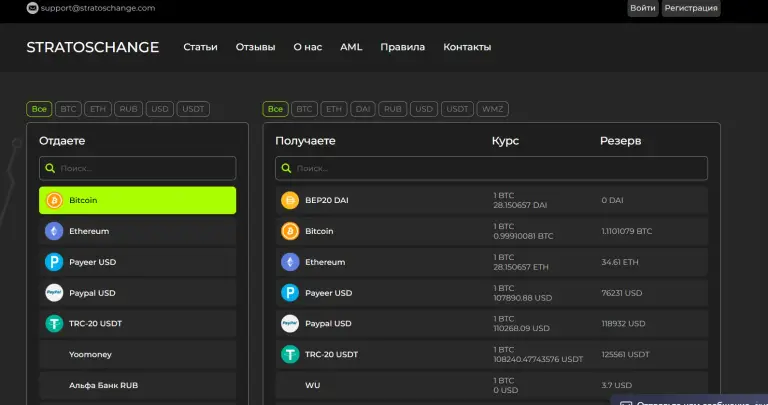
Task: Click the magnifier icon in Отдаете search
Action: pyautogui.click(x=50, y=168)
